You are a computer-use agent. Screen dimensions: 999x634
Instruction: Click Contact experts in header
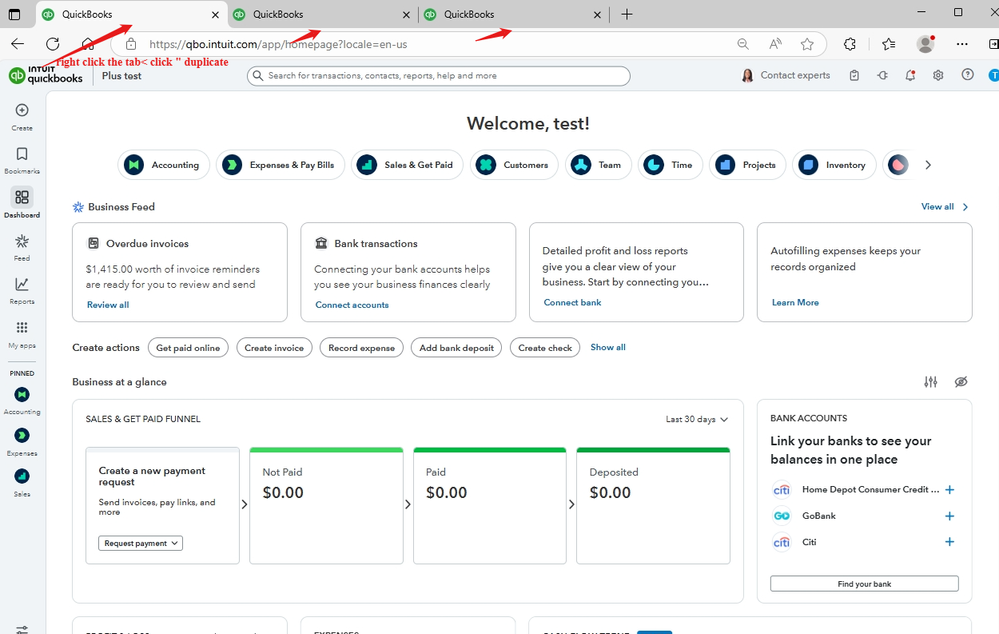pos(786,75)
